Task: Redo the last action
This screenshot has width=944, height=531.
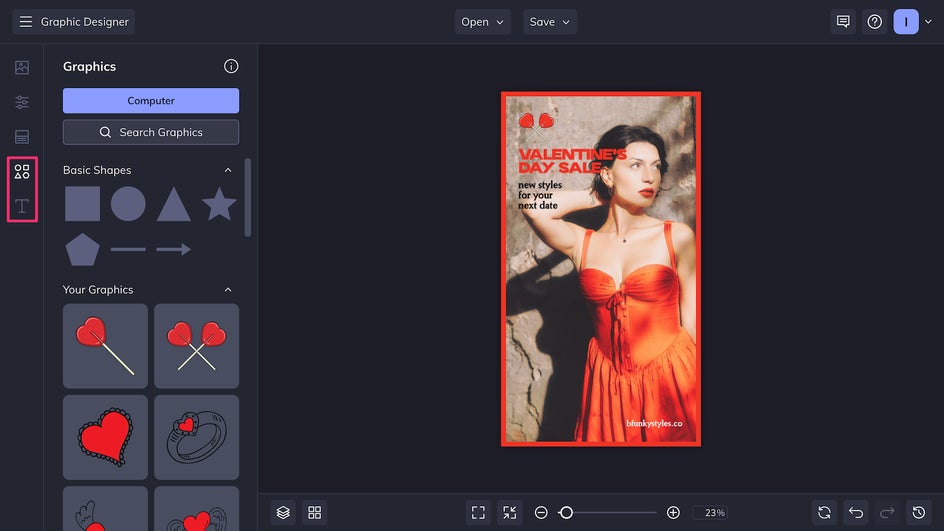Action: 887,512
